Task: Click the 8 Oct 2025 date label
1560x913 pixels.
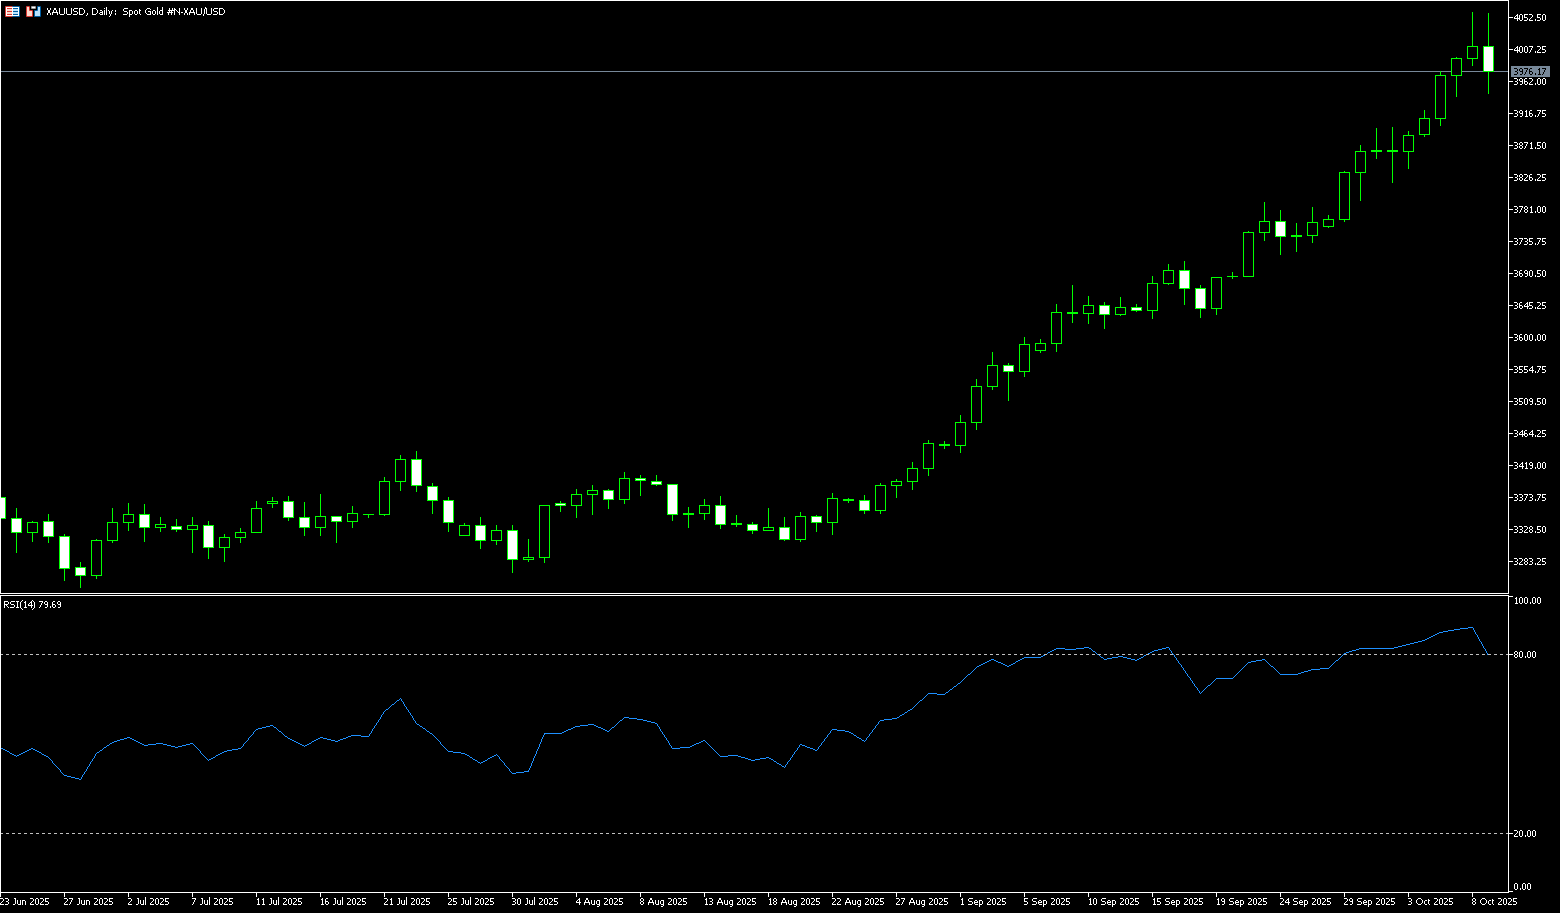Action: tap(1494, 902)
